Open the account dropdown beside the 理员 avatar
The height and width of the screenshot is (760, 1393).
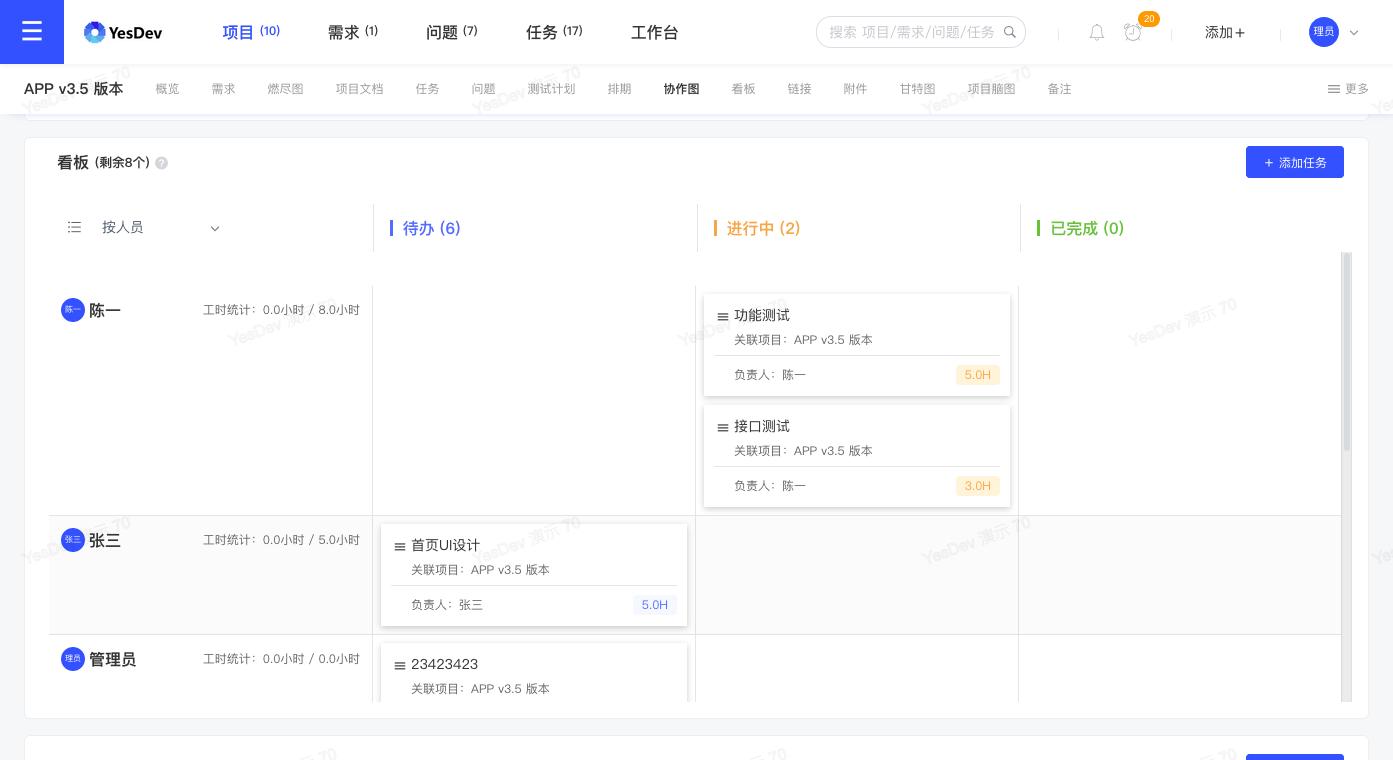[x=1355, y=32]
